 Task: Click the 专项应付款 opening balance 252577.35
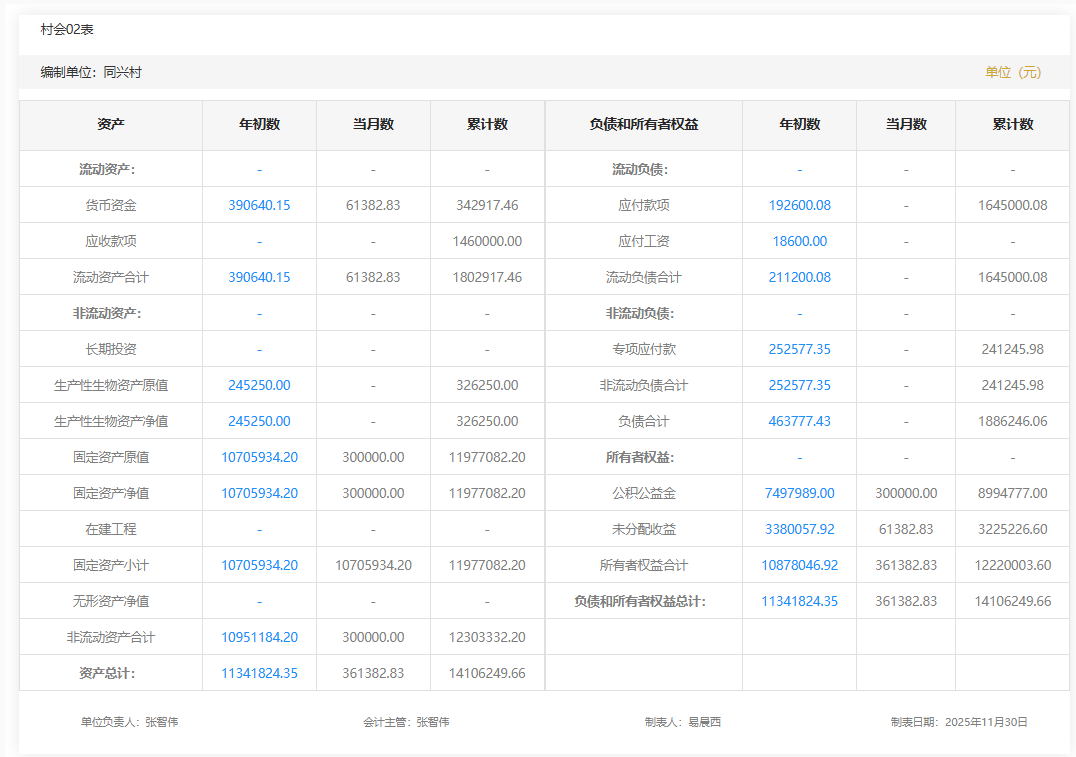point(799,349)
